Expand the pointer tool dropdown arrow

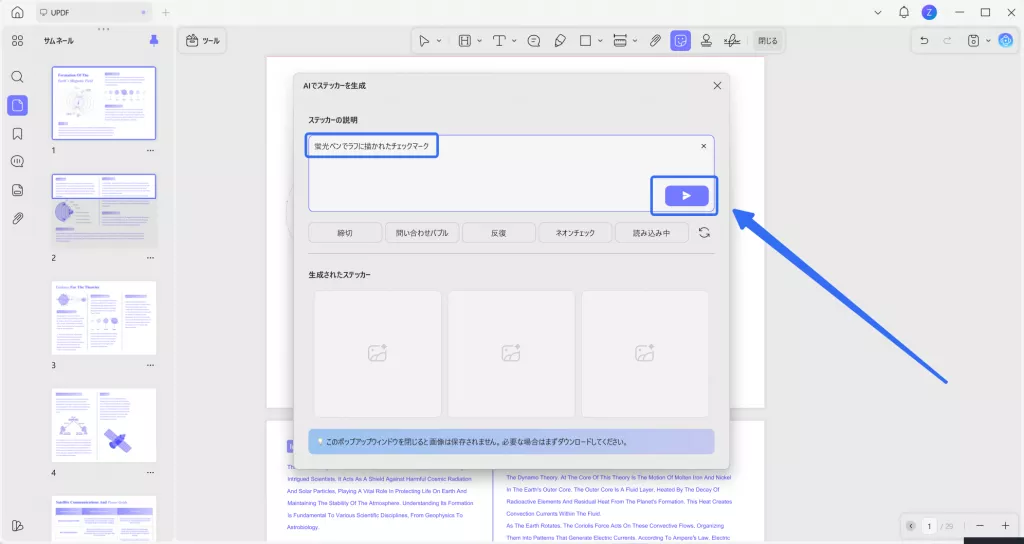[439, 40]
